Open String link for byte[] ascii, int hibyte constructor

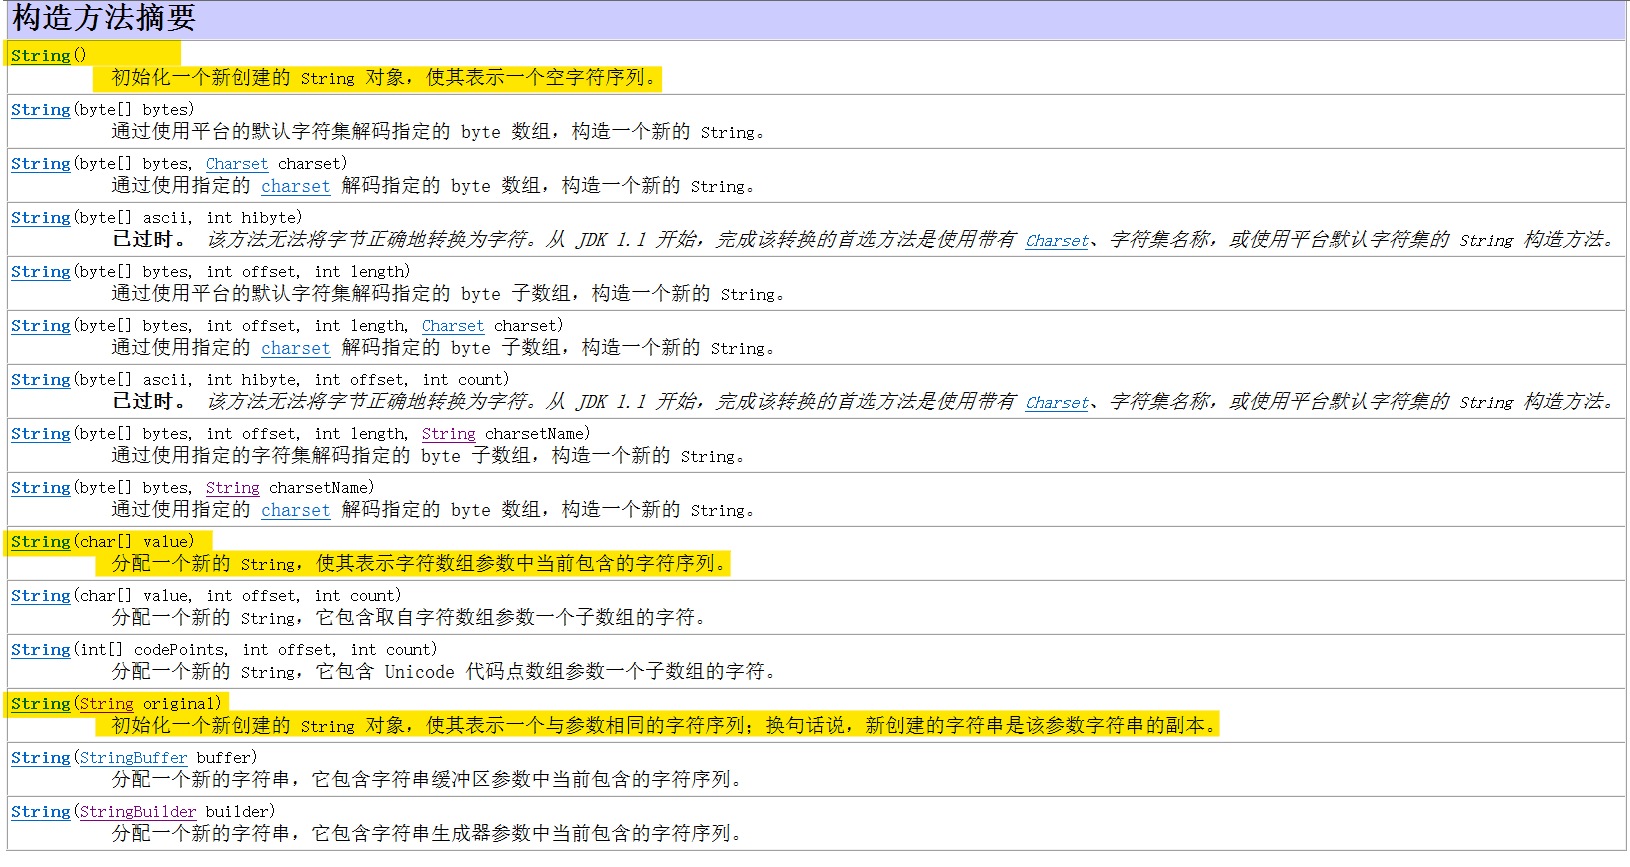[41, 218]
